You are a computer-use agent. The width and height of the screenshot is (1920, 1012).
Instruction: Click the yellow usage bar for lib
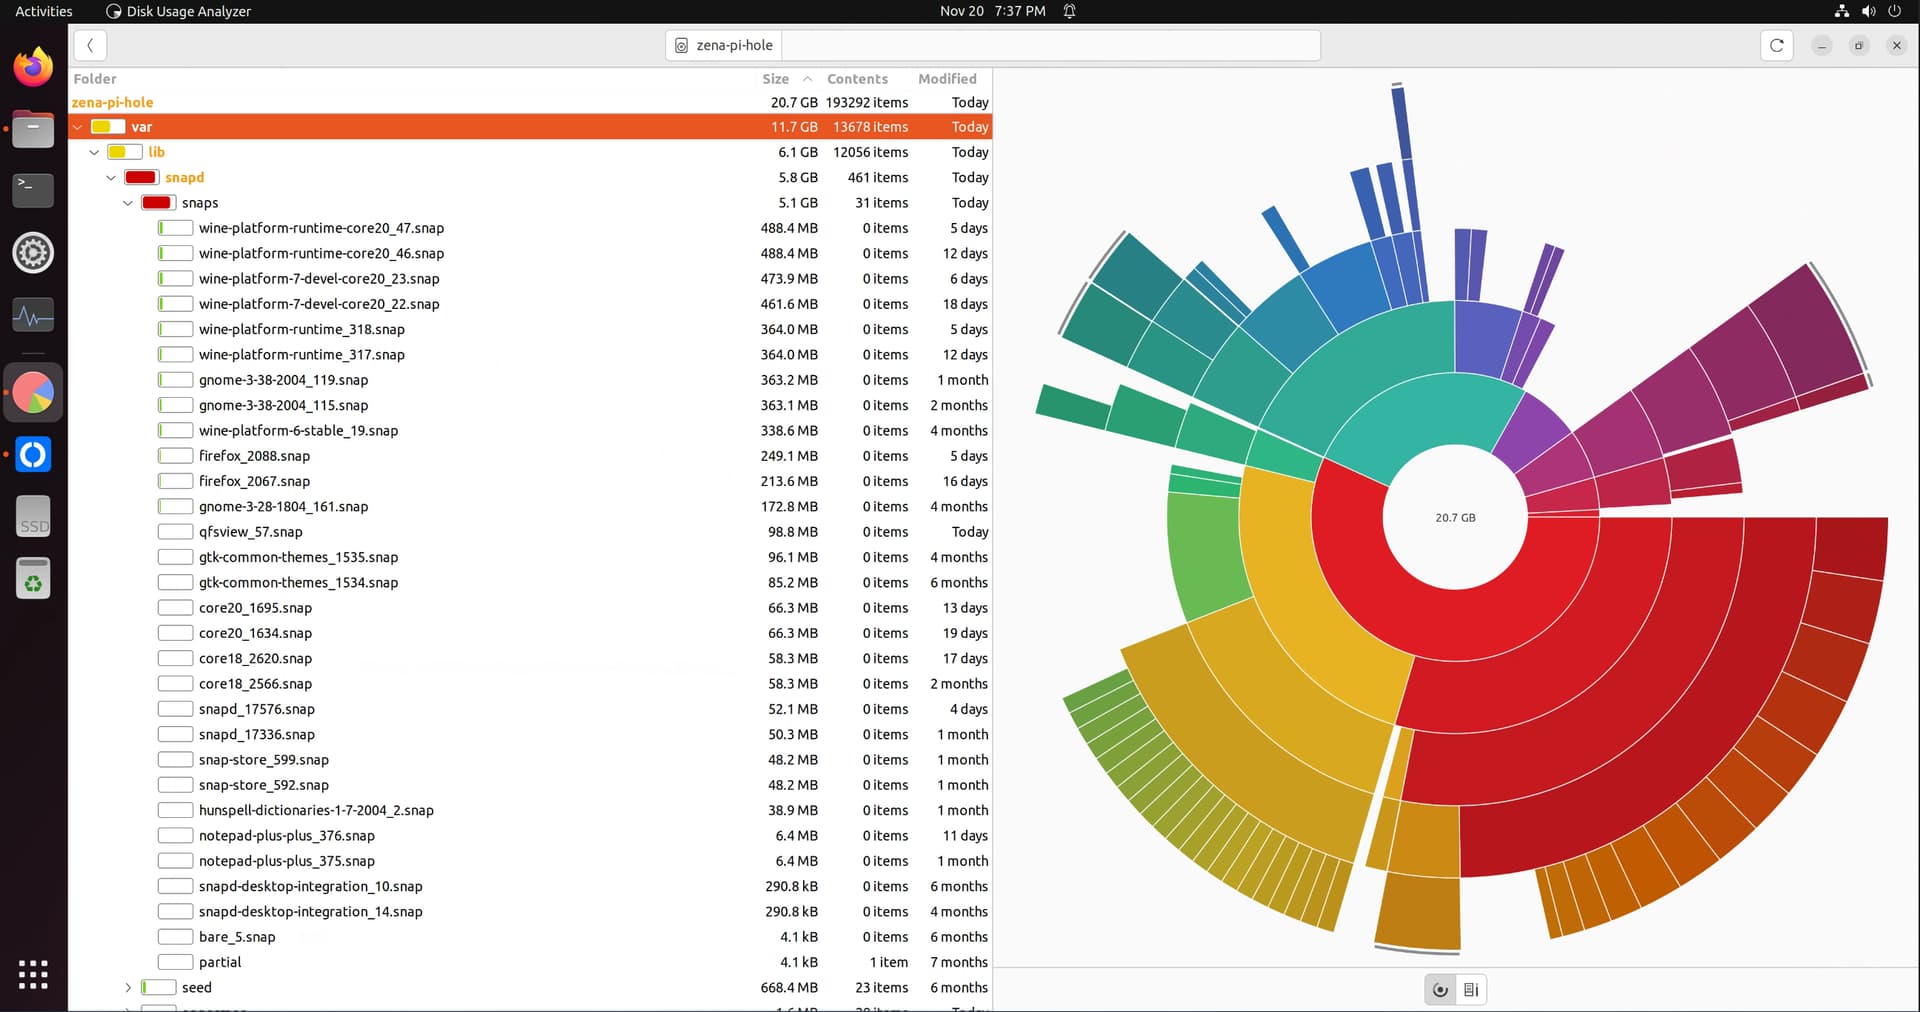124,152
